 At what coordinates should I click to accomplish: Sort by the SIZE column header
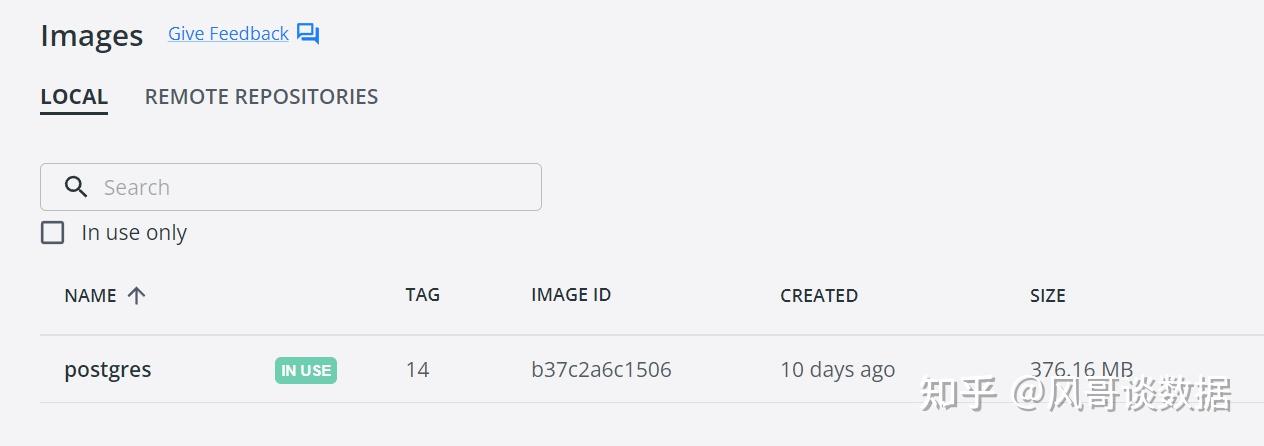[x=1047, y=295]
